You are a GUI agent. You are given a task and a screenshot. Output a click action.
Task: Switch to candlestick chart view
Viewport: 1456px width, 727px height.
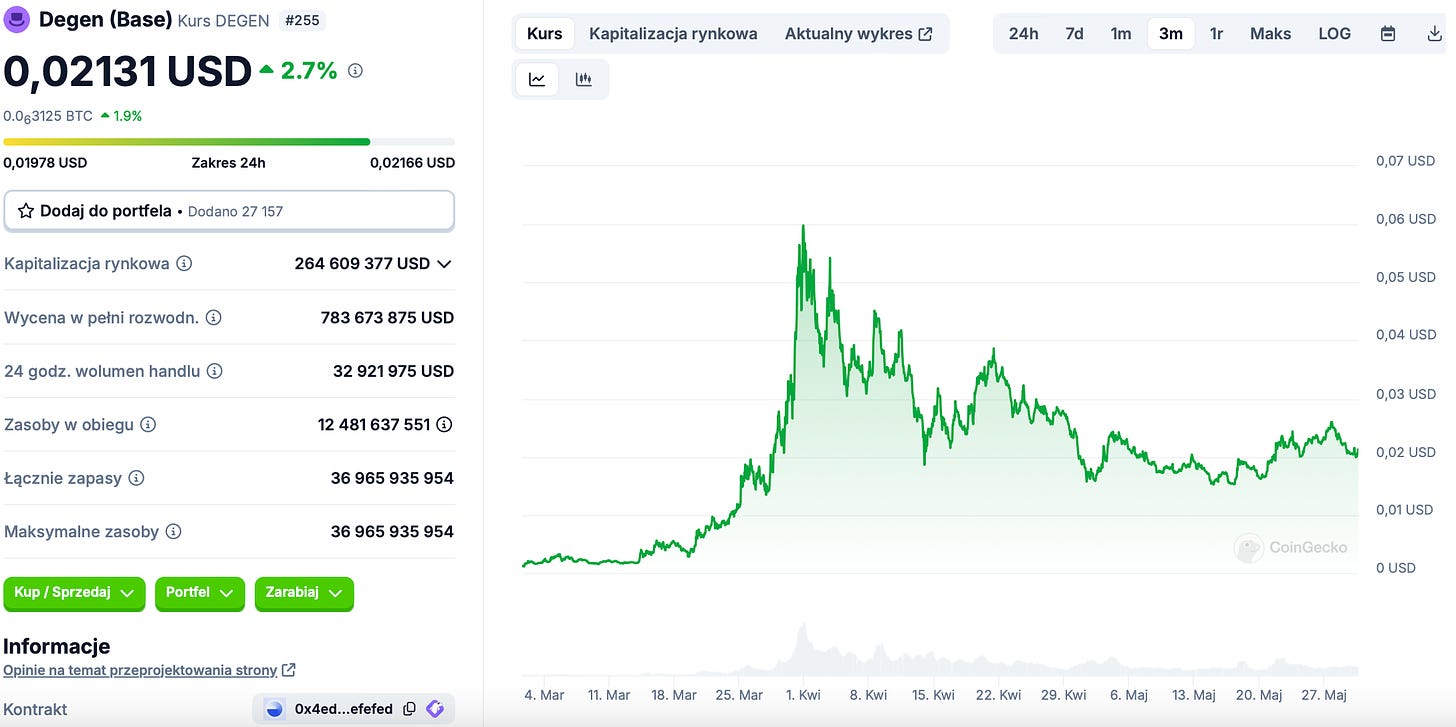[x=584, y=80]
